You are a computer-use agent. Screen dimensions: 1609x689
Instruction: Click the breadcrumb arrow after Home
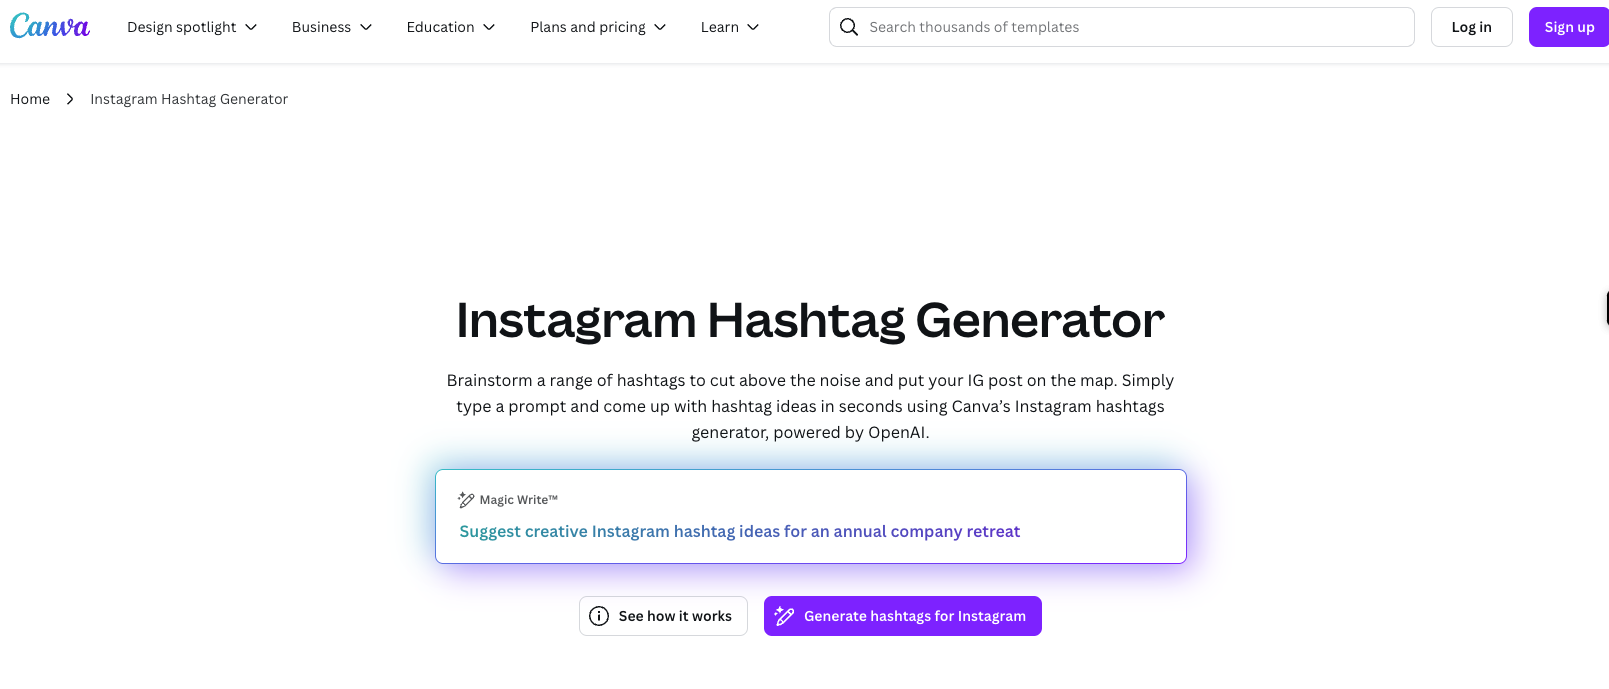(x=70, y=99)
